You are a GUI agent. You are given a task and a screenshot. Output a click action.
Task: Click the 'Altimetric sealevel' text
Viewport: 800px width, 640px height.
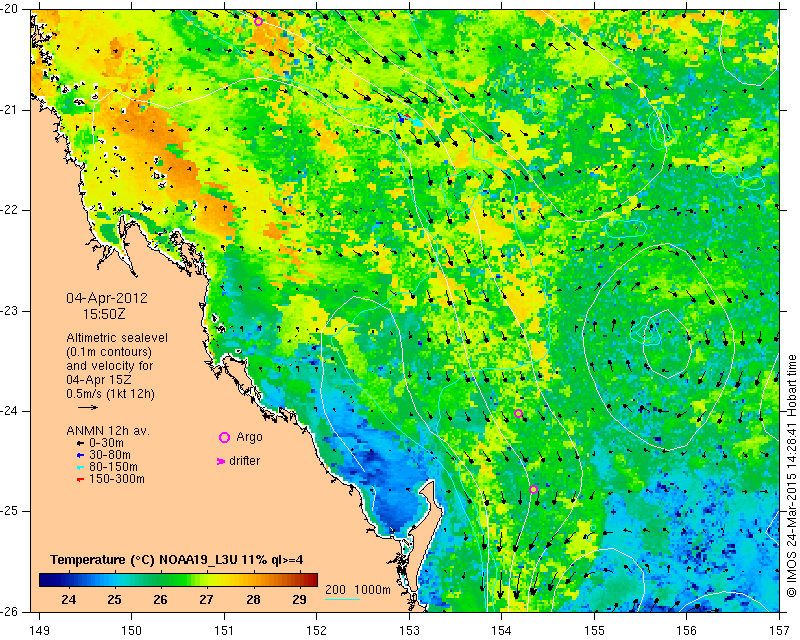[x=117, y=338]
